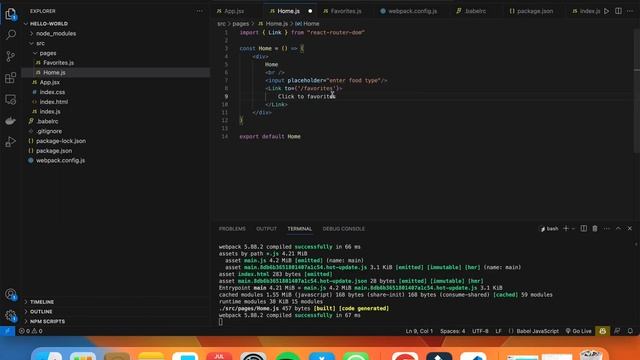Open the PROBLEMS panel tab

[232, 229]
